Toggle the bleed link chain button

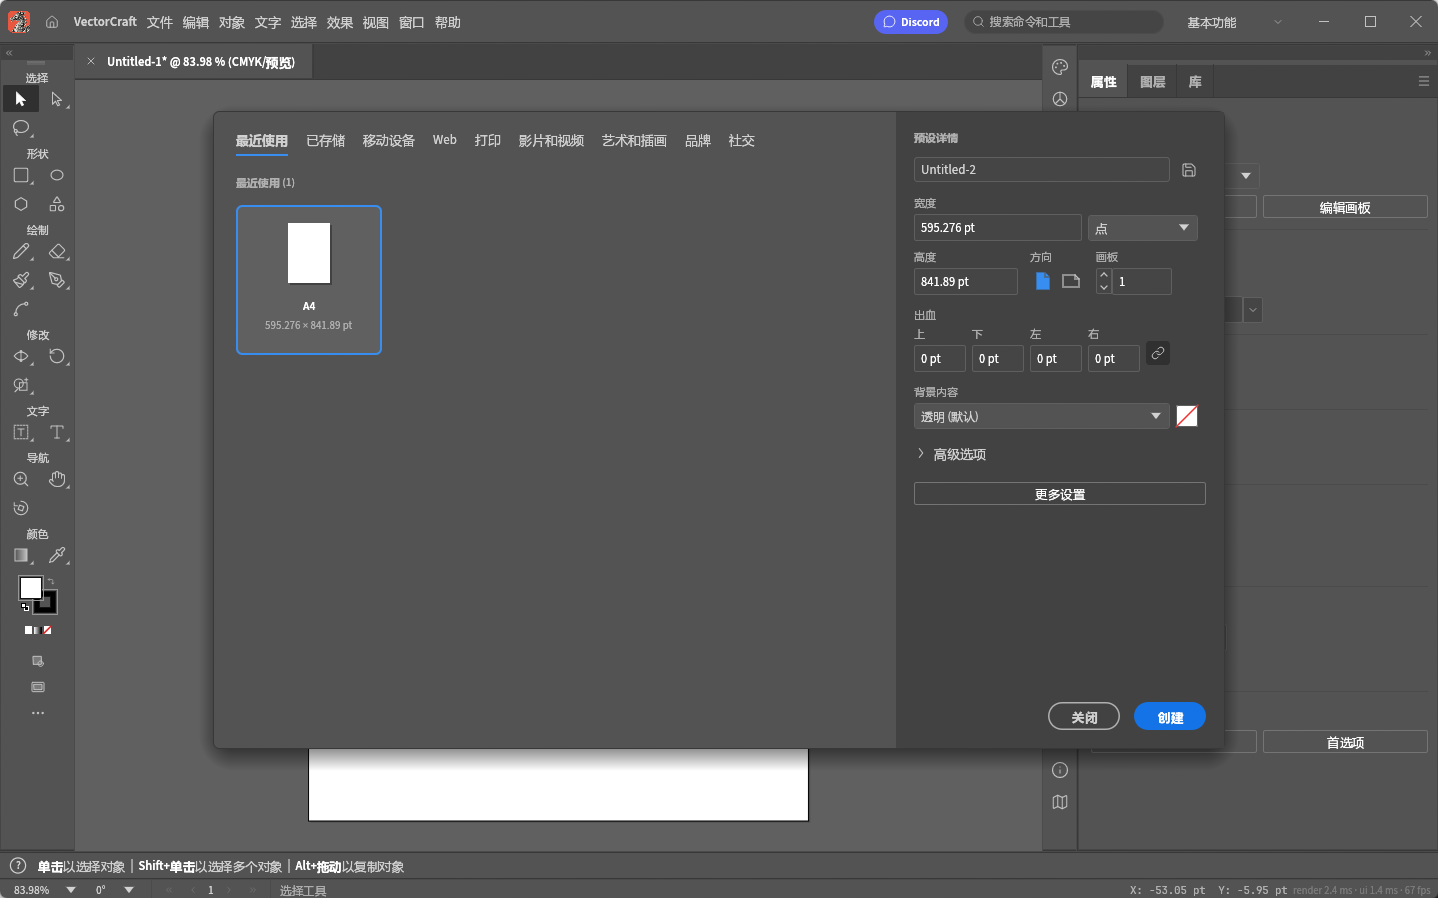coord(1158,353)
